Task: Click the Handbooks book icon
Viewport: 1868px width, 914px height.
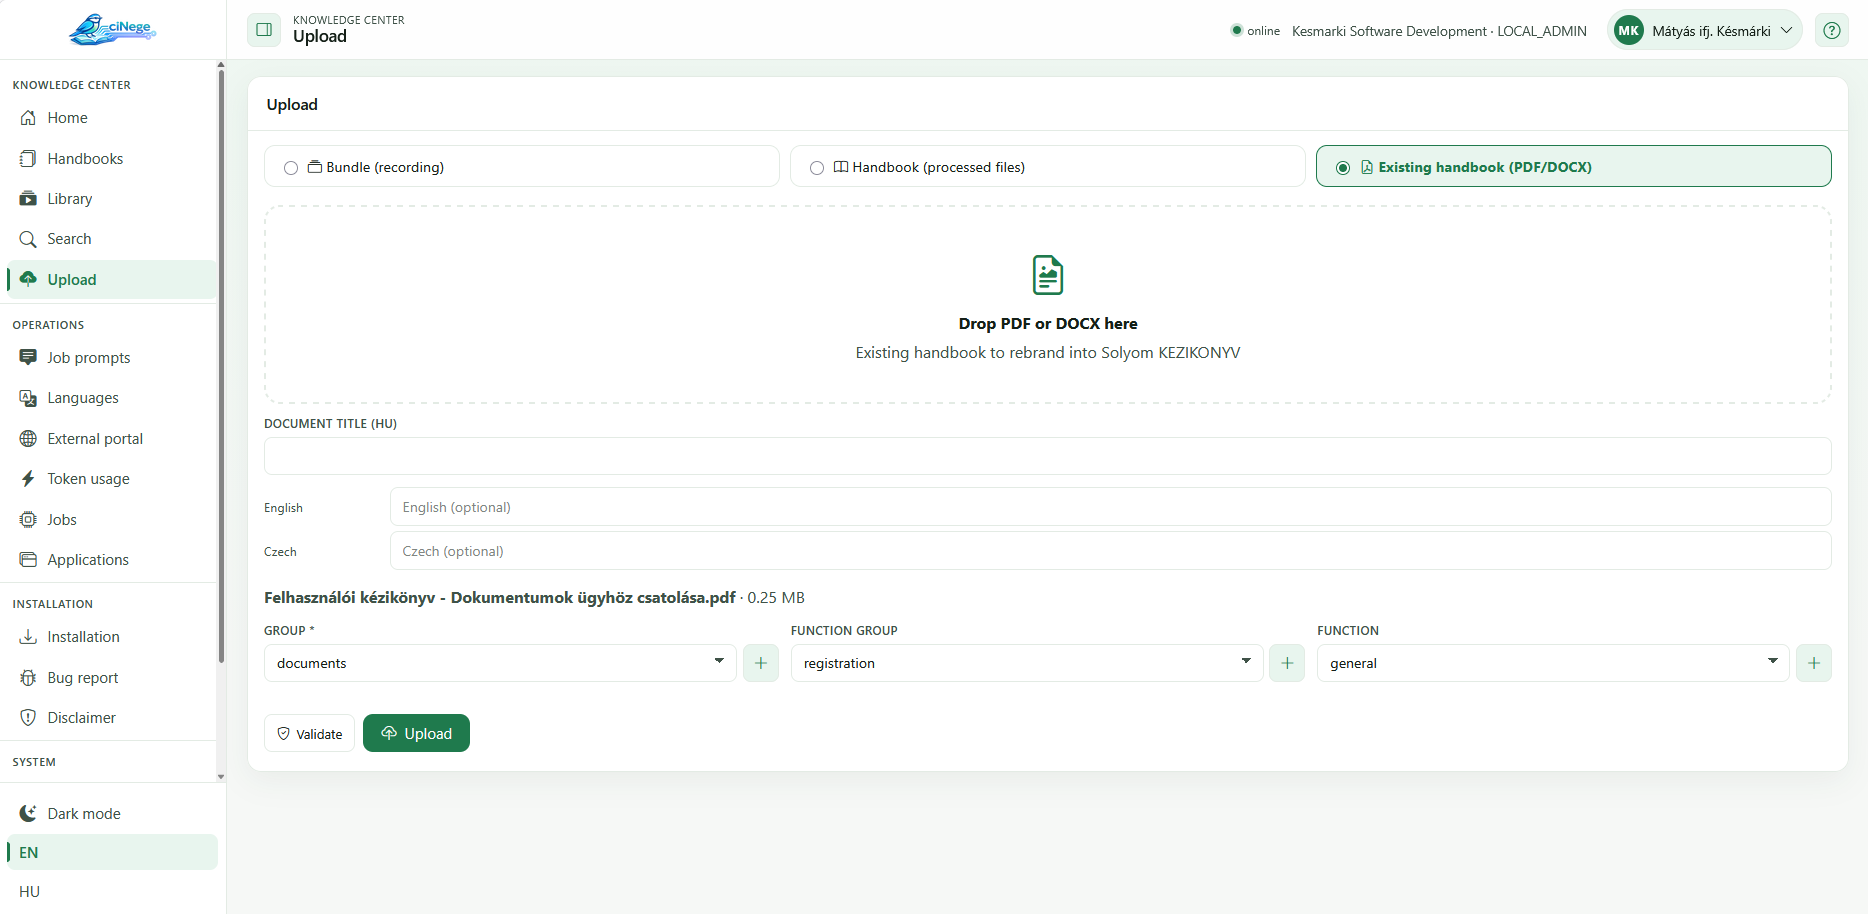Action: point(28,158)
